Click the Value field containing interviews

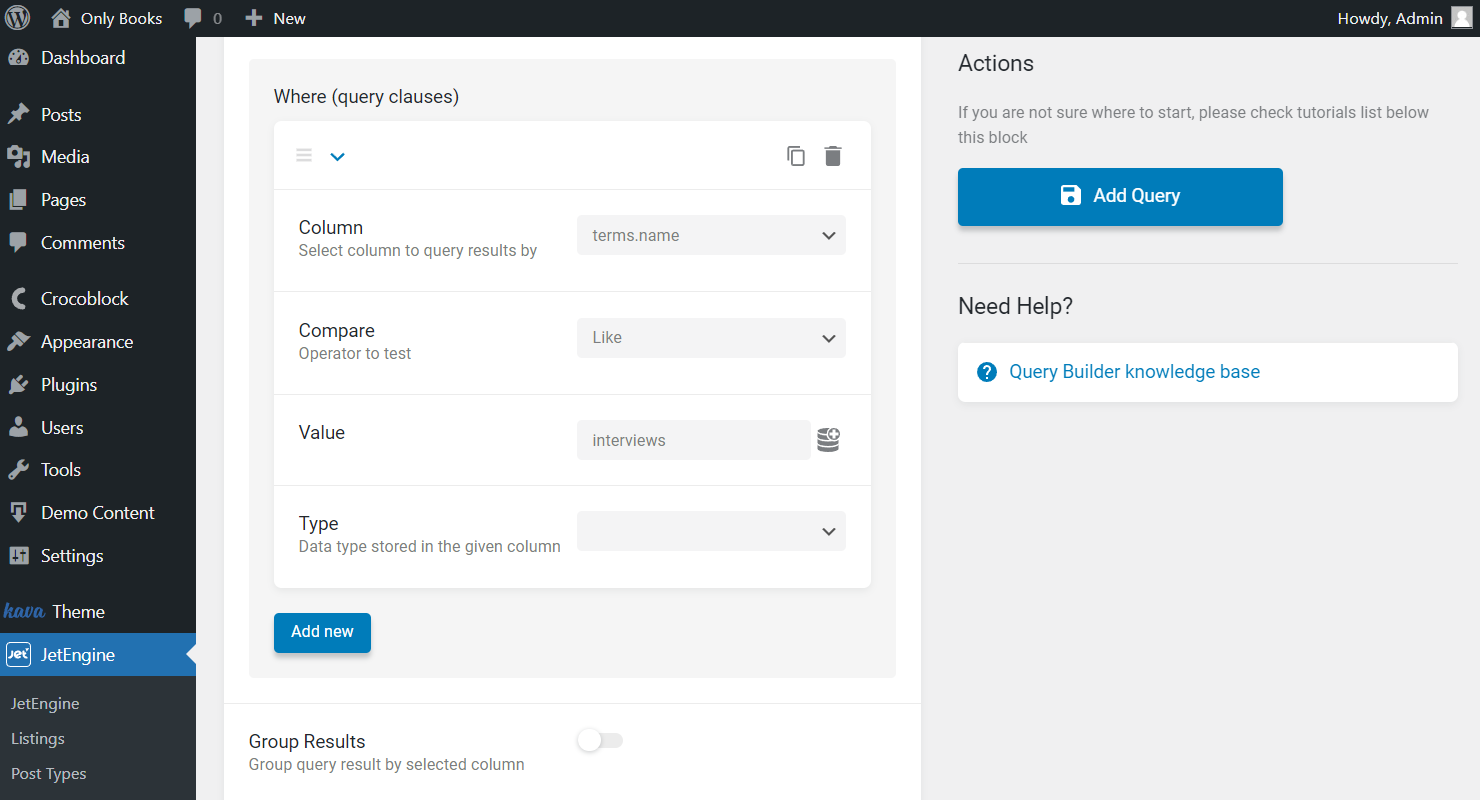(x=694, y=440)
